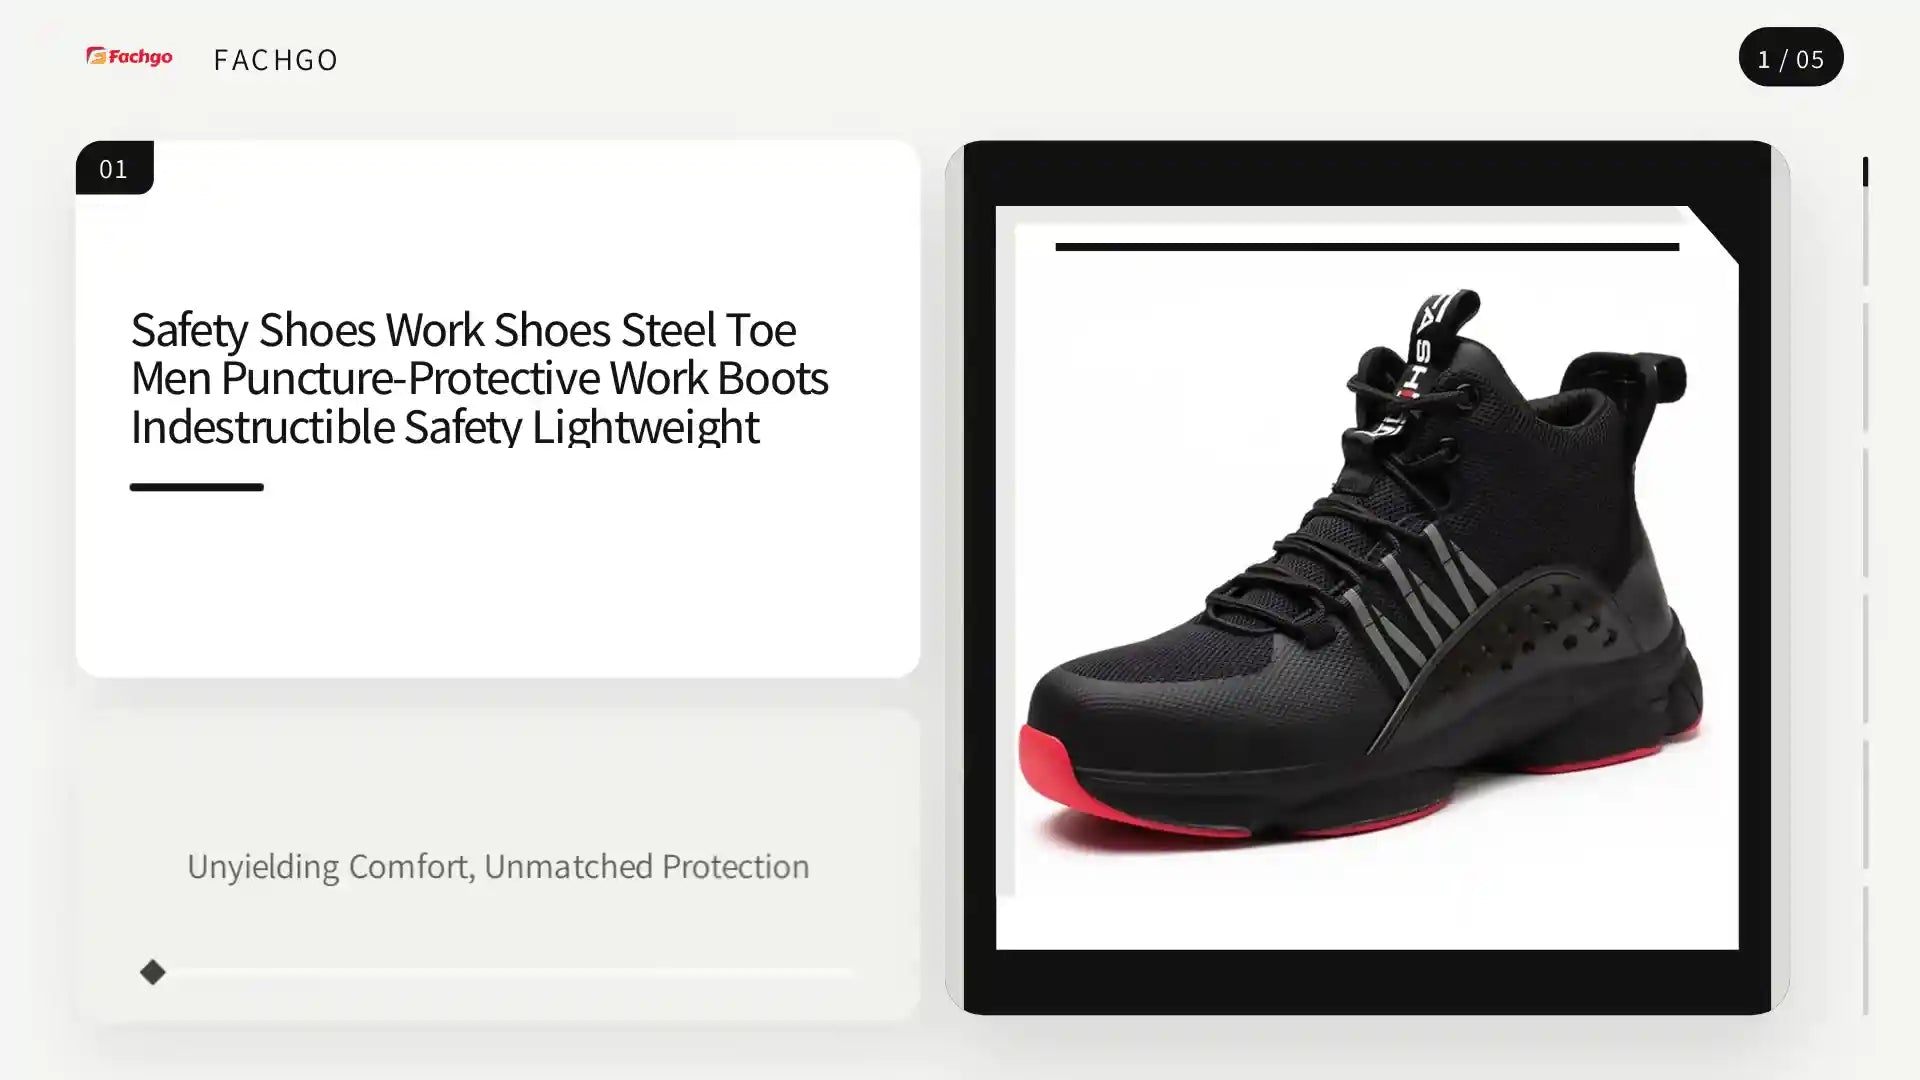Click the Safety Shoes Work Shoes title
This screenshot has height=1080, width=1920.
479,377
